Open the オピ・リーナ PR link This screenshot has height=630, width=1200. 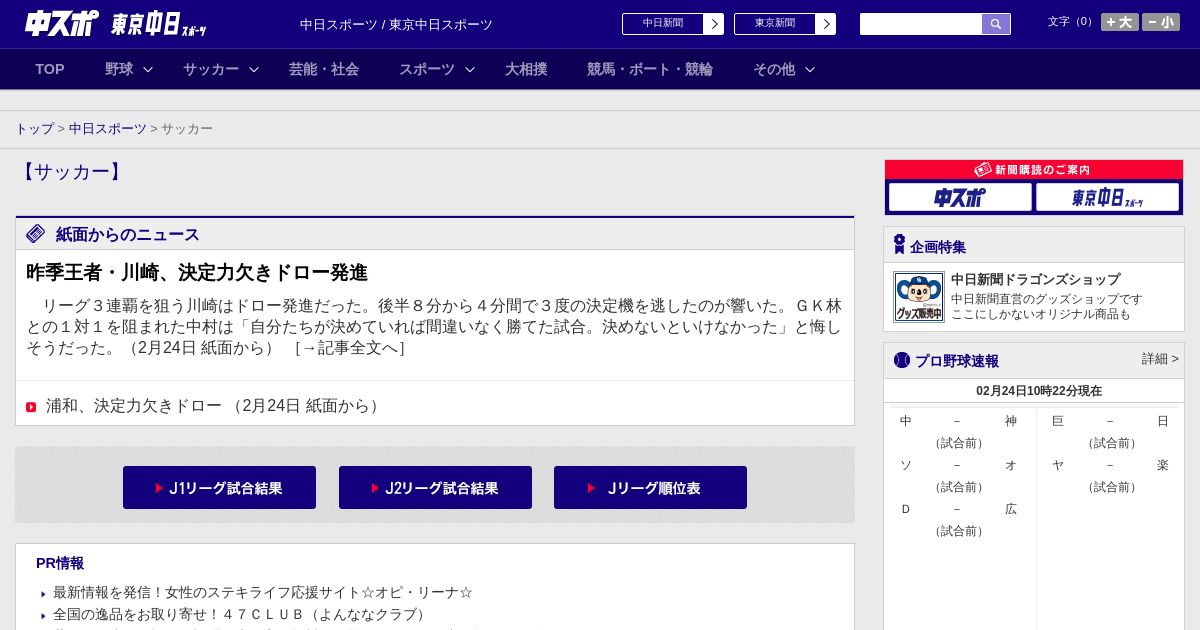click(263, 592)
